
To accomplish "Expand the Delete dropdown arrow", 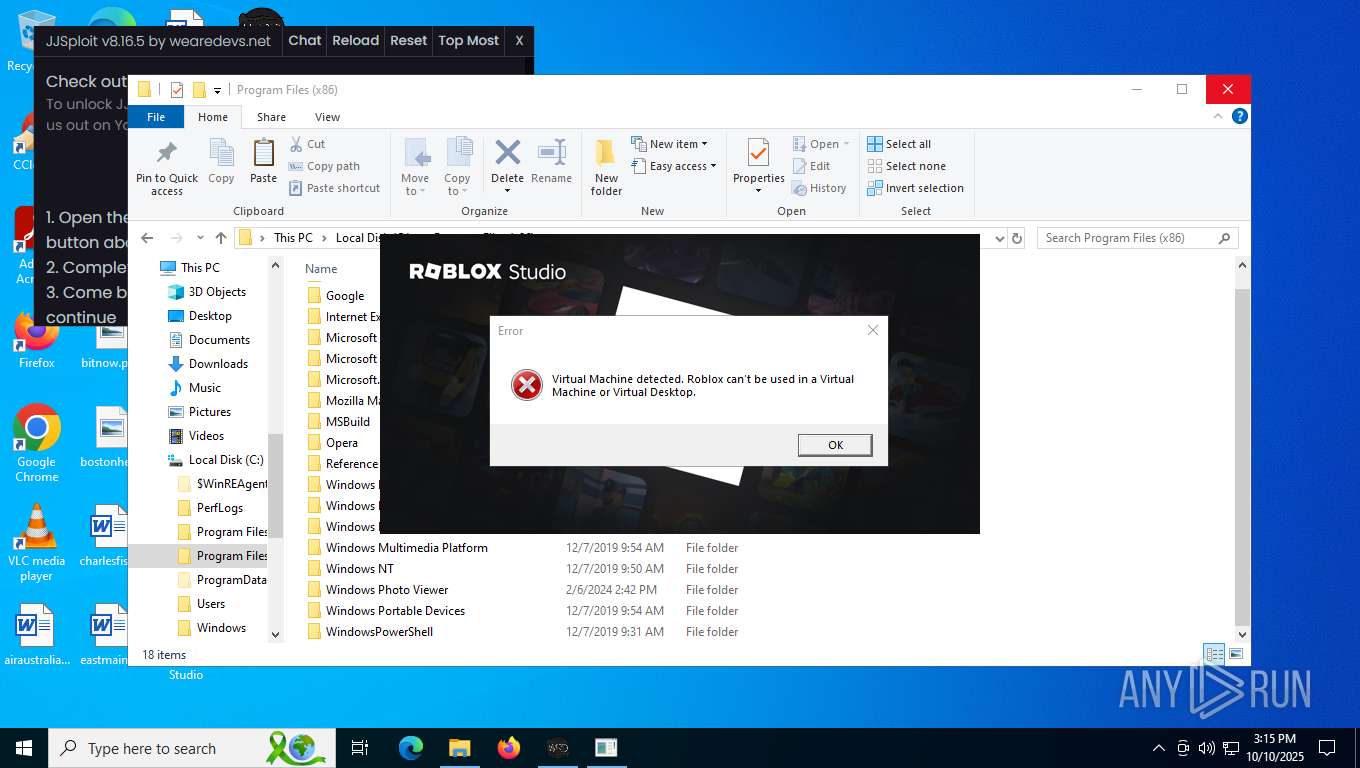I will (x=507, y=191).
